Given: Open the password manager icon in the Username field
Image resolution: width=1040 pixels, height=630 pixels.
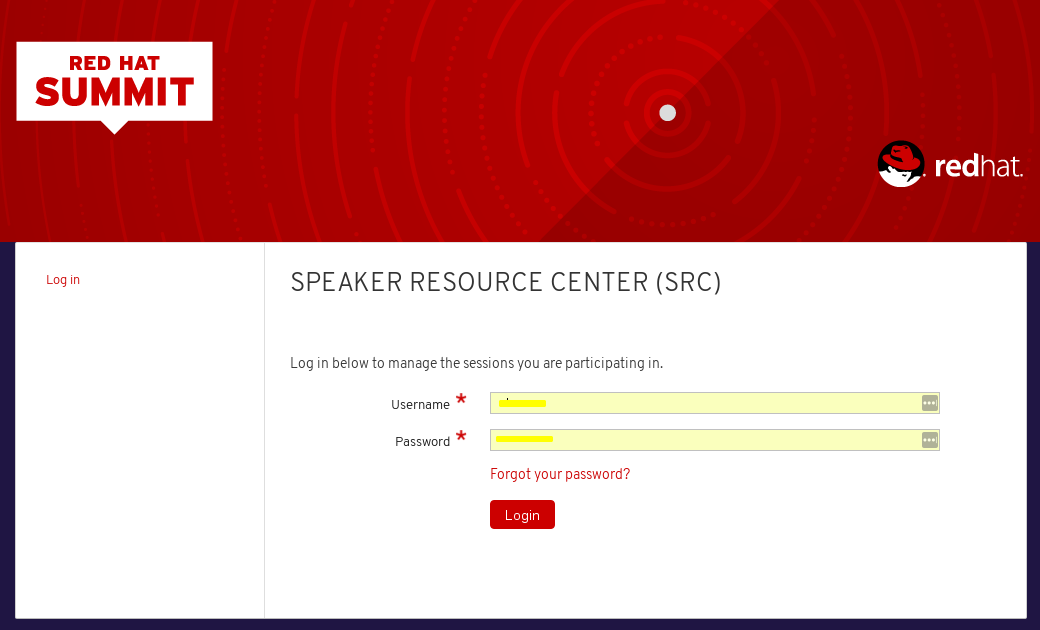Looking at the screenshot, I should 929,403.
